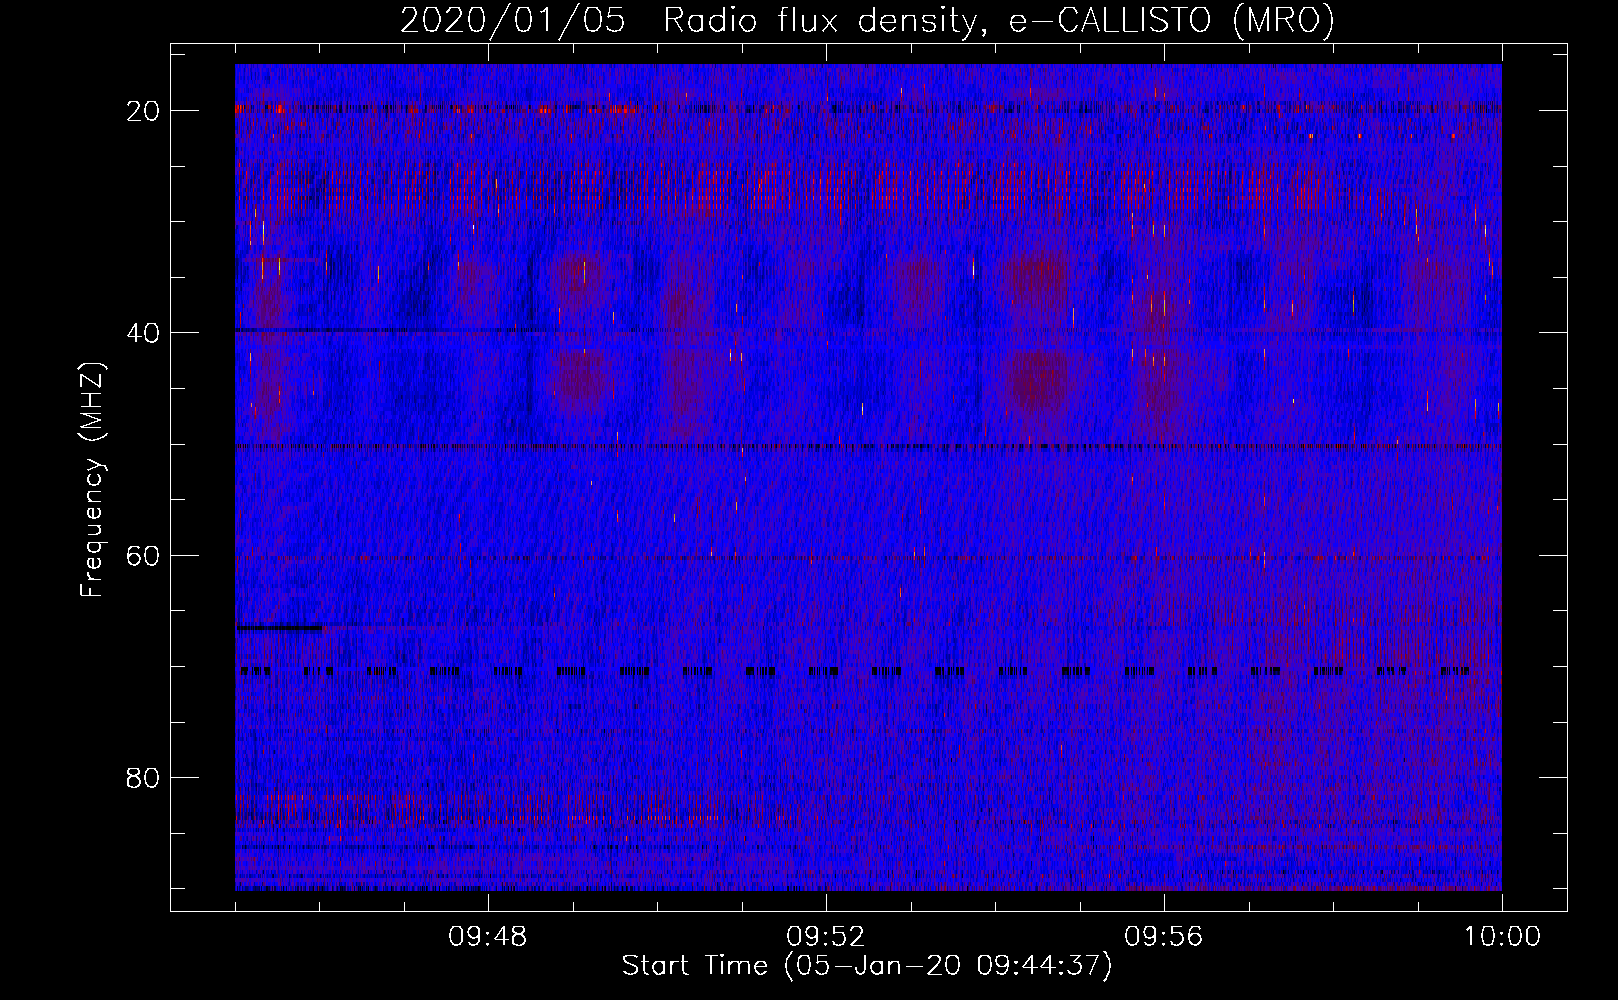Click the 'Frequency (MHZ)' axis label
Viewport: 1618px width, 1000px height.
(91, 479)
